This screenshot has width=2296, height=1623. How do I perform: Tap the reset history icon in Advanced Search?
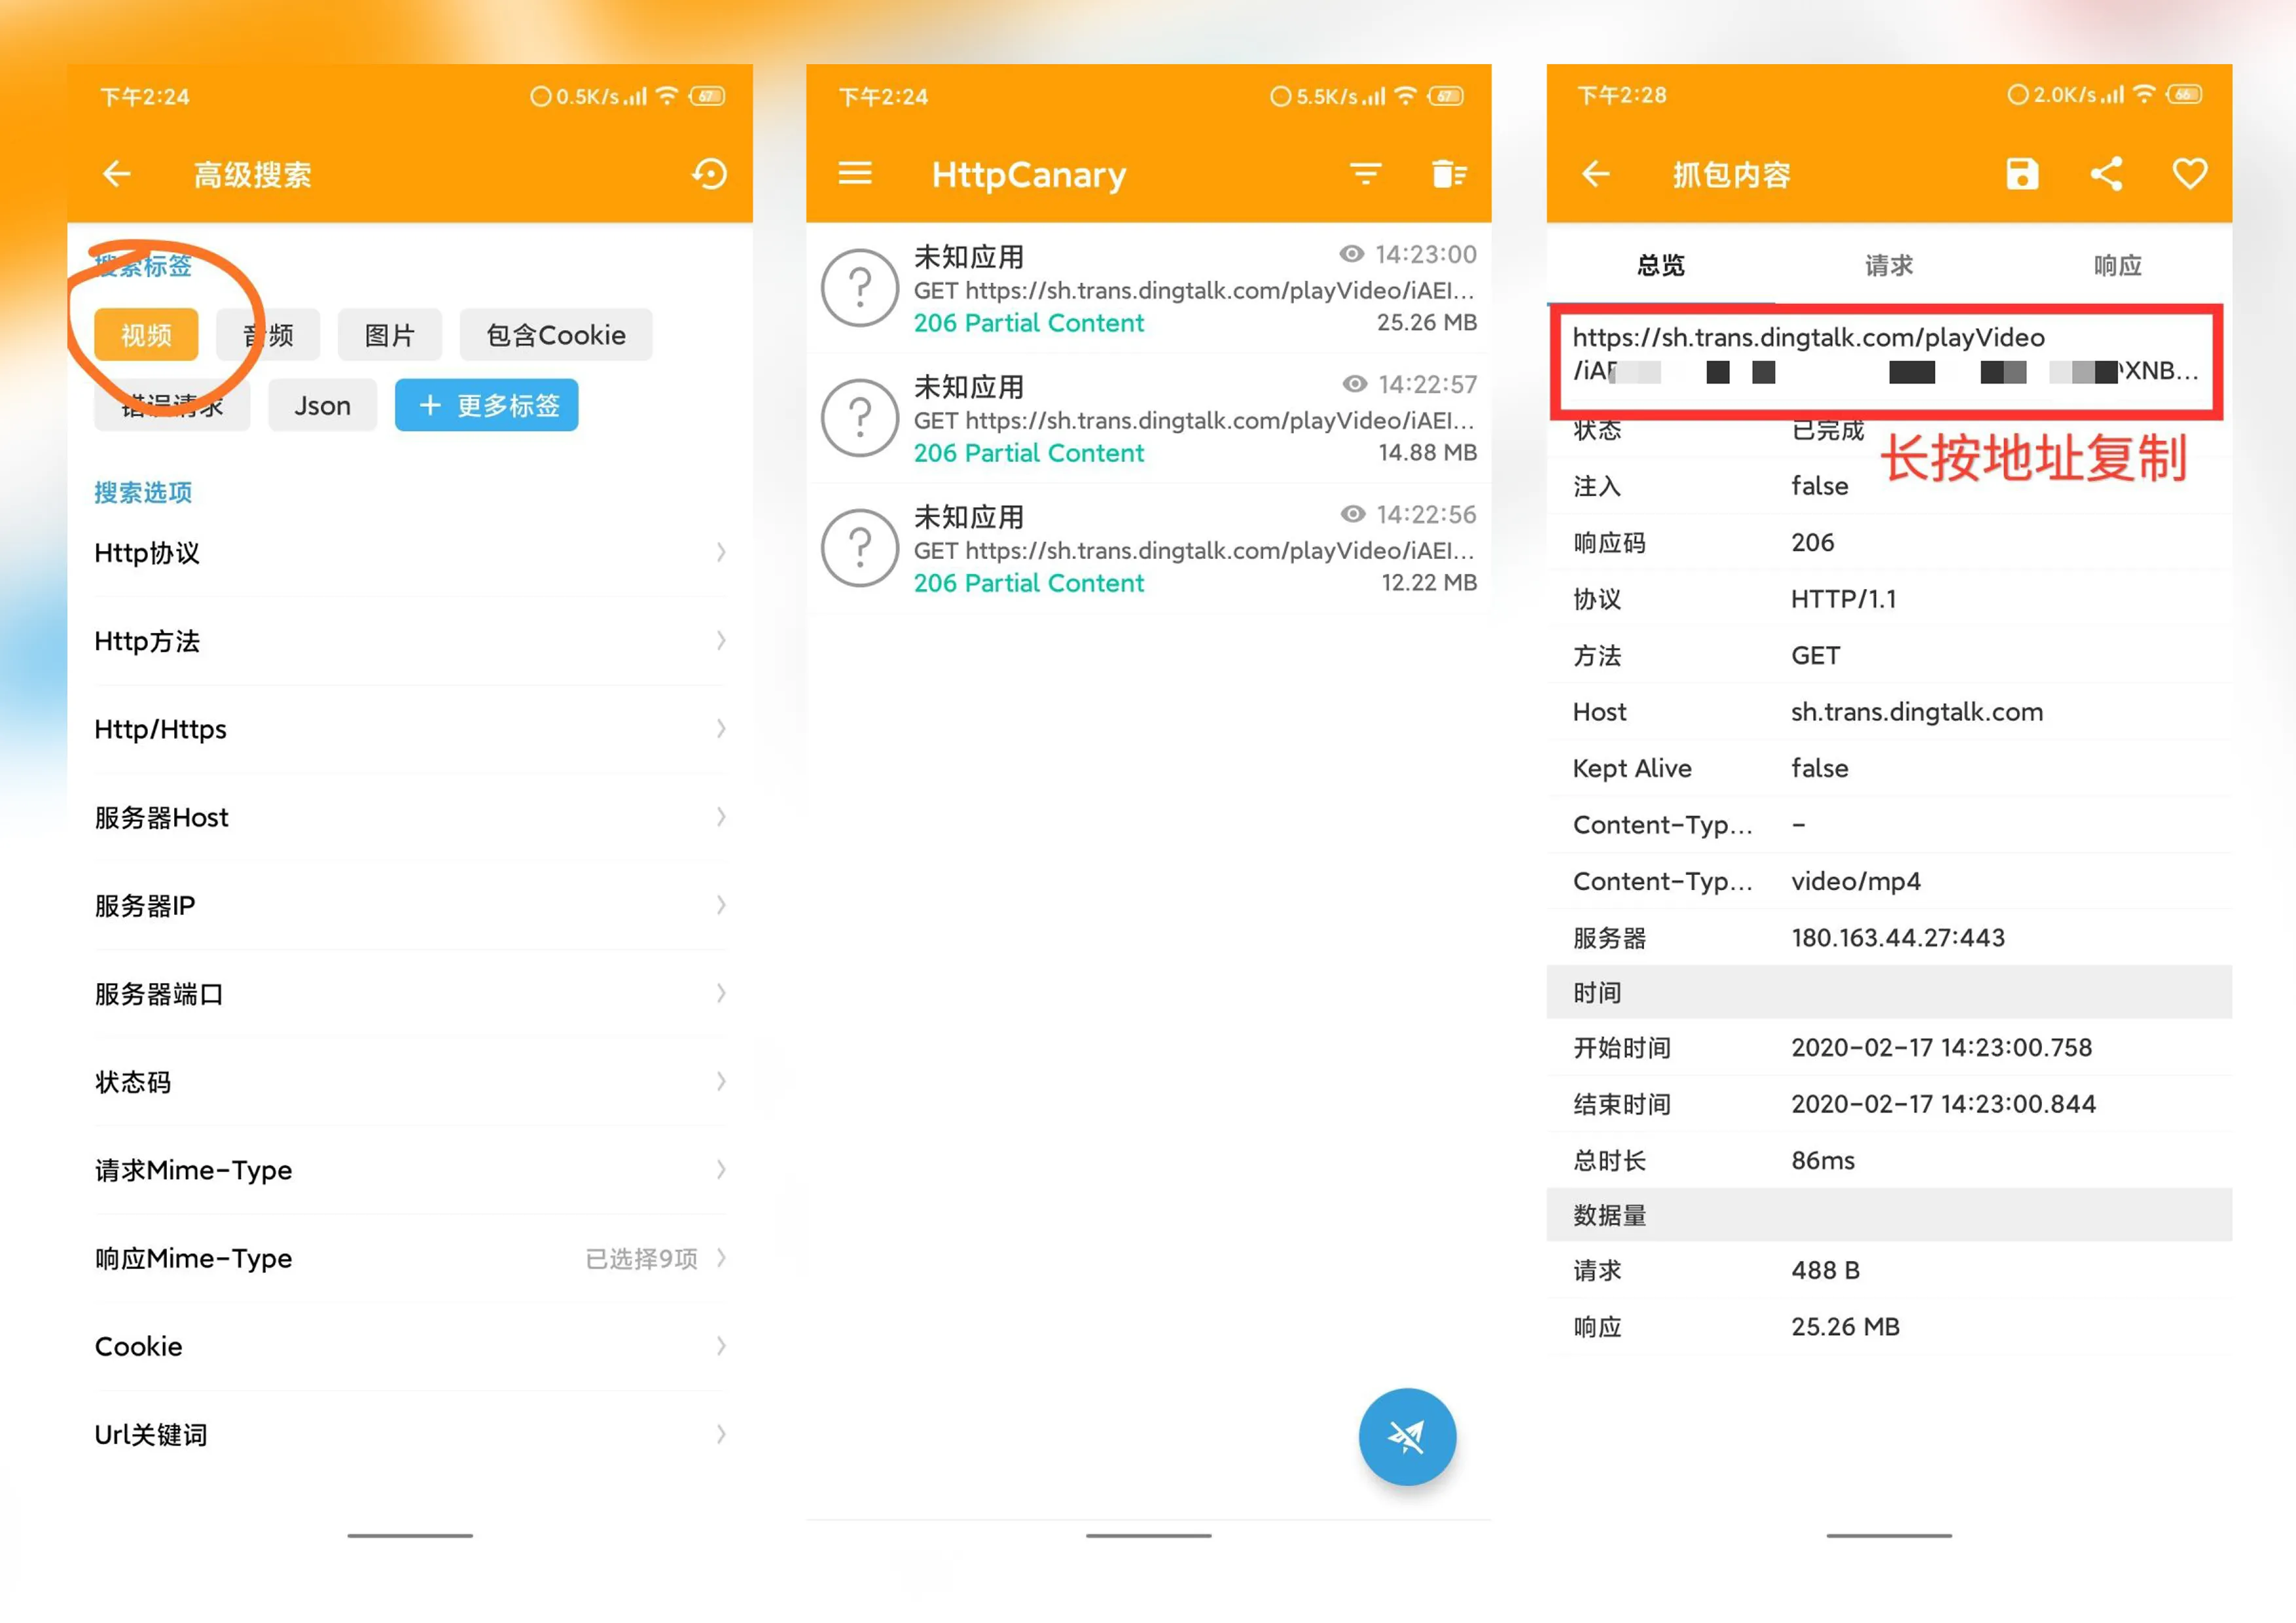click(709, 174)
